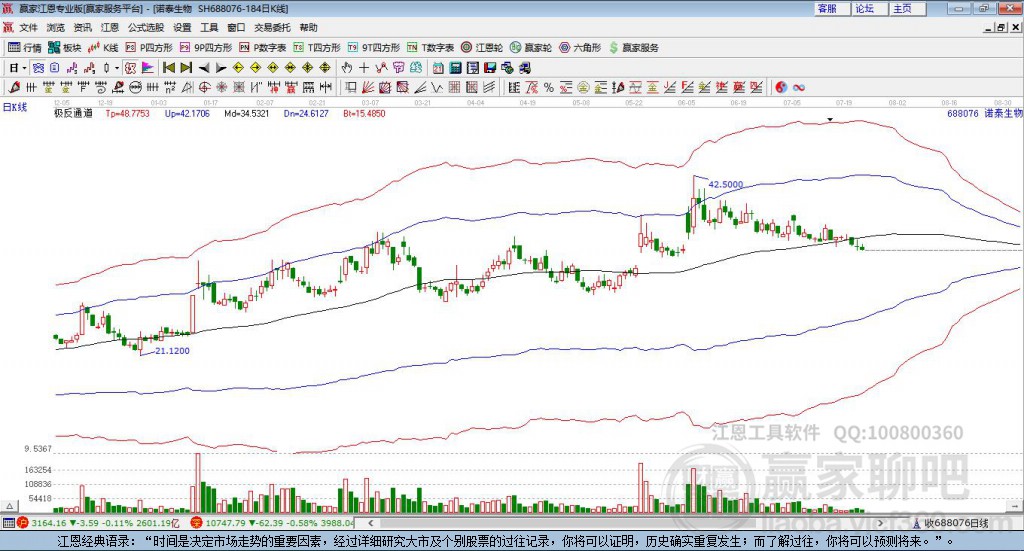Screen dimensions: 1024x551
Task: Open the 板块 sector view
Action: [x=65, y=48]
